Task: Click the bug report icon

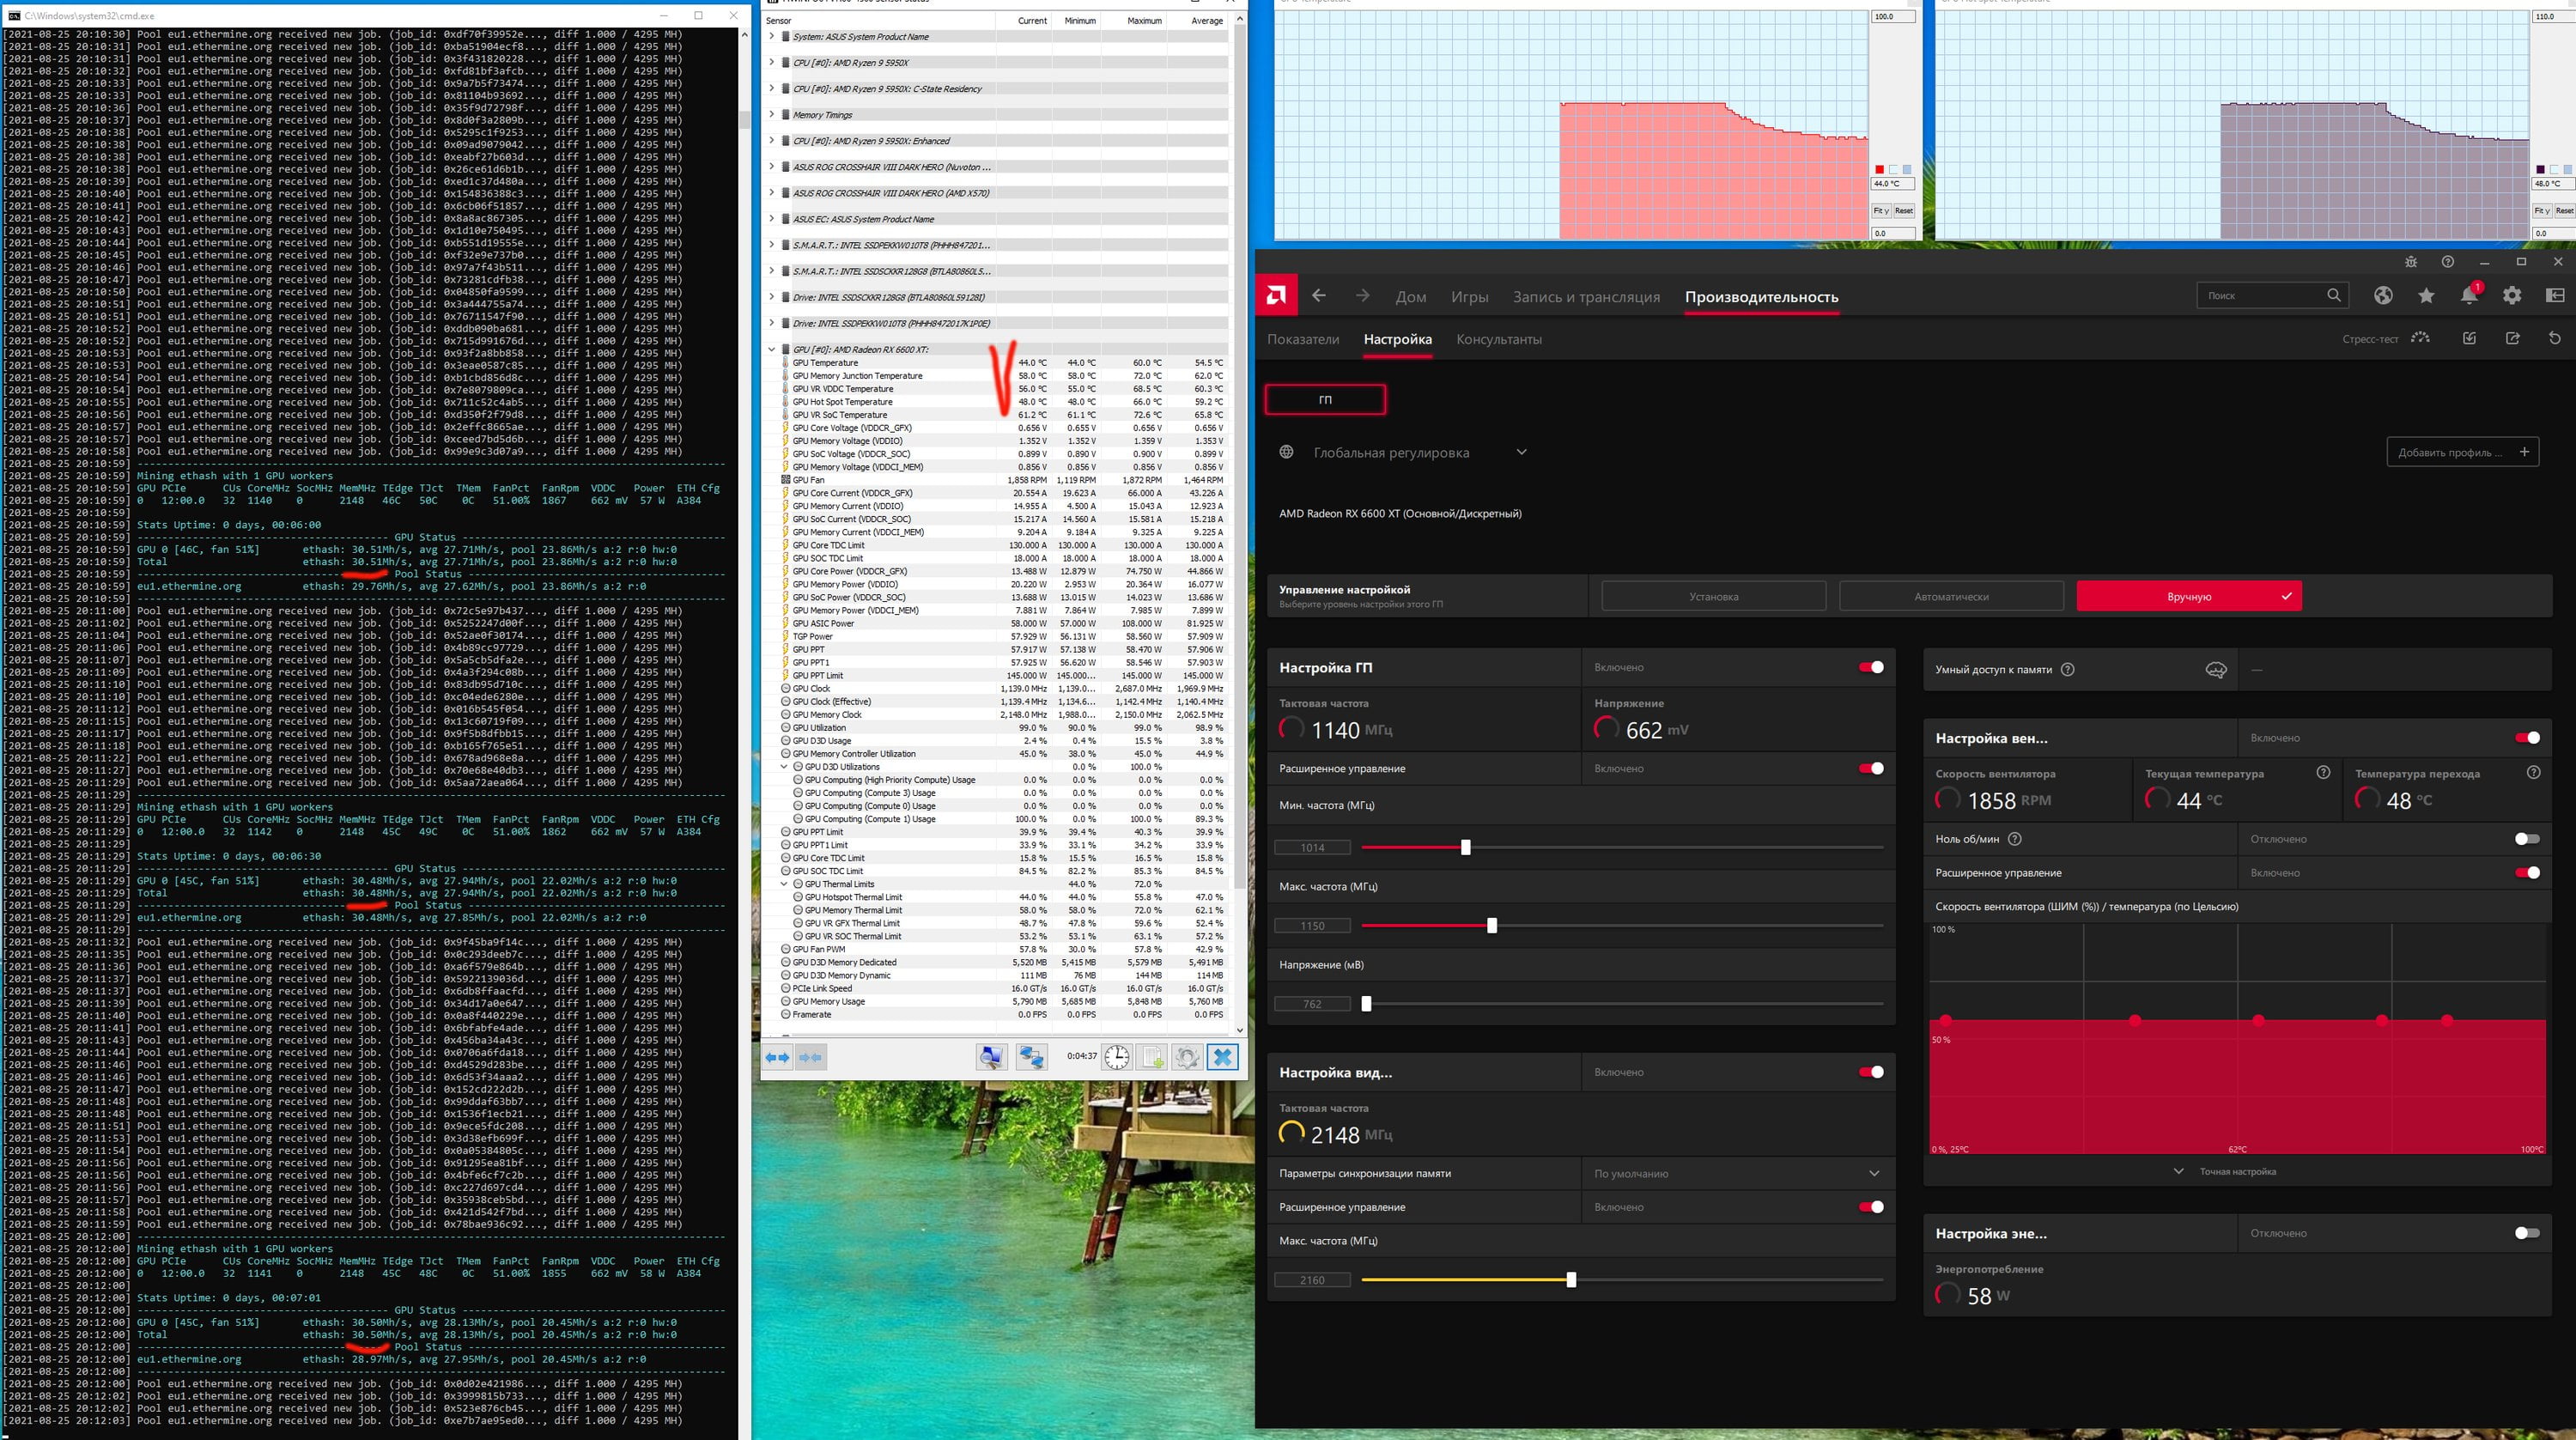Action: (x=2411, y=262)
